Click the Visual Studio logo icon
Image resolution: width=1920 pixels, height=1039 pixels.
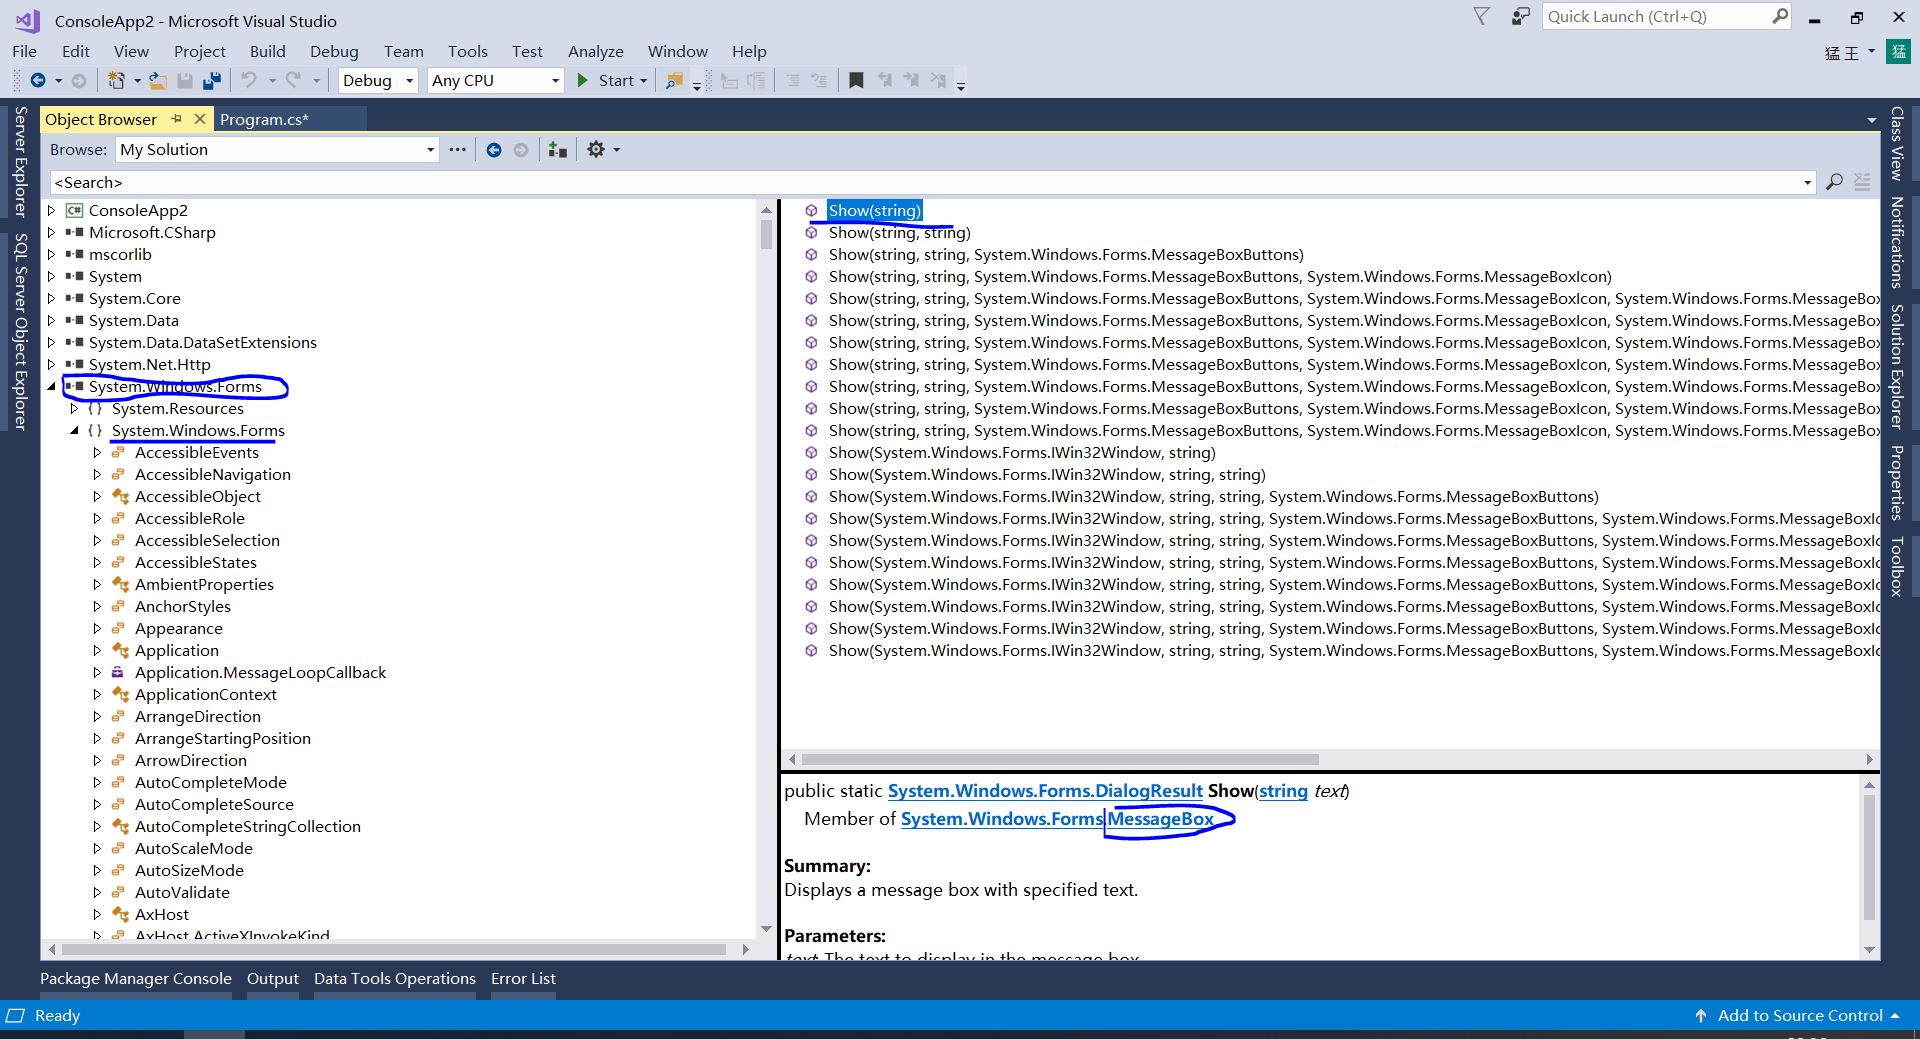27,21
